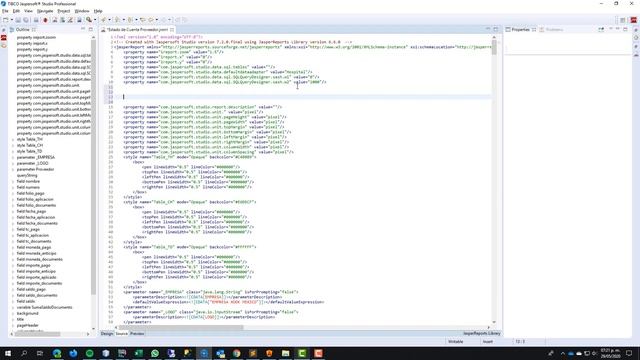Viewport: 640px width, 360px height.
Task: Open Excel from the taskbar
Action: pos(138,353)
